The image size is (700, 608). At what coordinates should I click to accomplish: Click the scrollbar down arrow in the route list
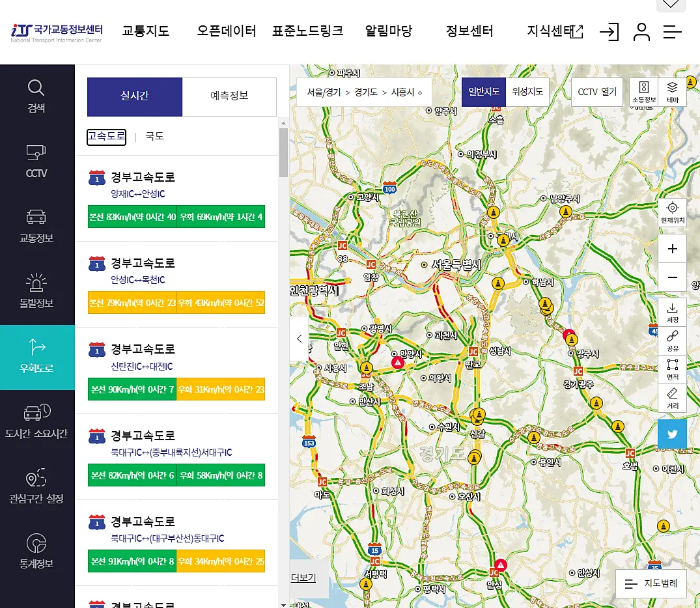pyautogui.click(x=283, y=604)
